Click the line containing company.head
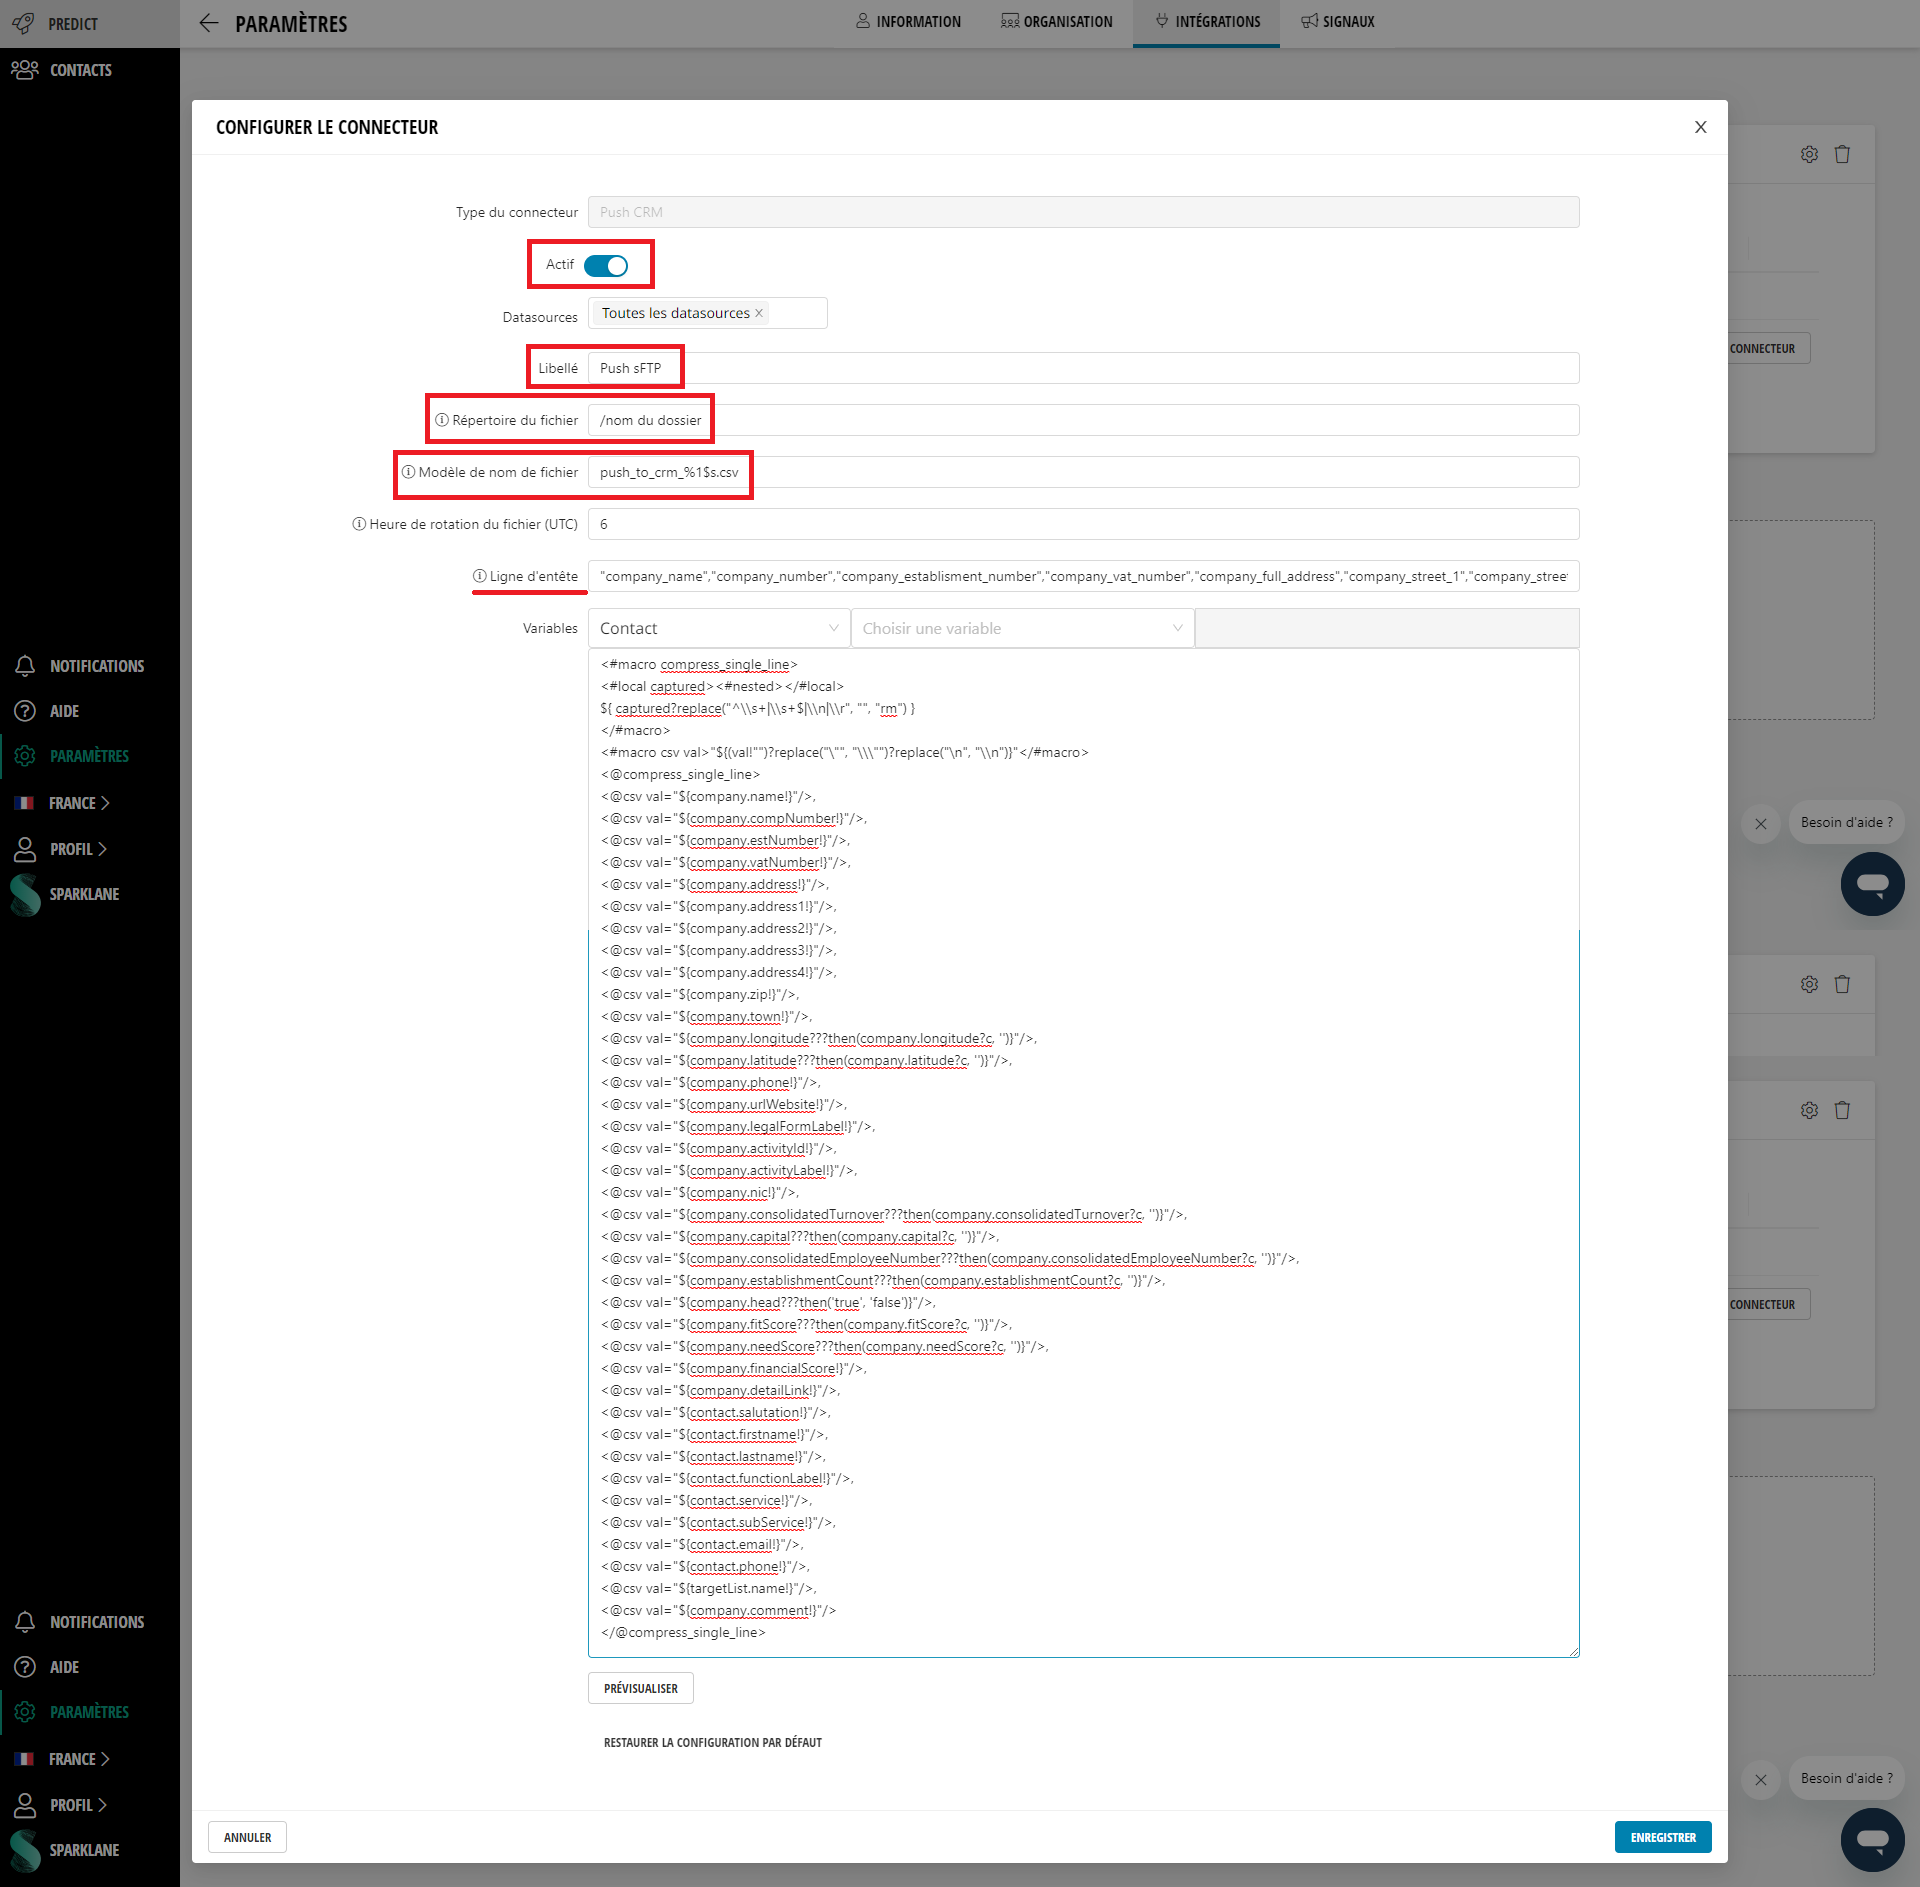 tap(768, 1302)
